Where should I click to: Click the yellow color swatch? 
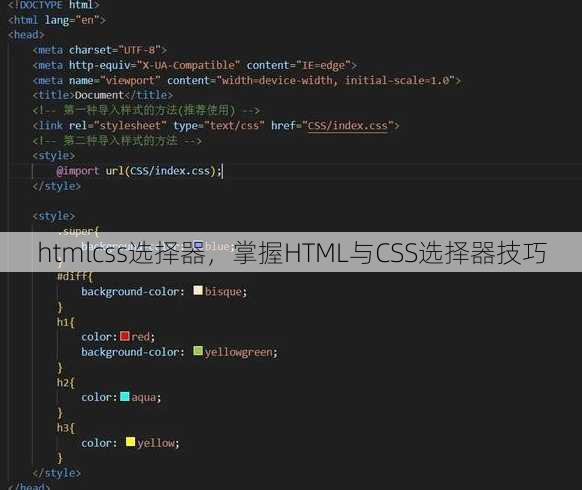click(x=131, y=442)
